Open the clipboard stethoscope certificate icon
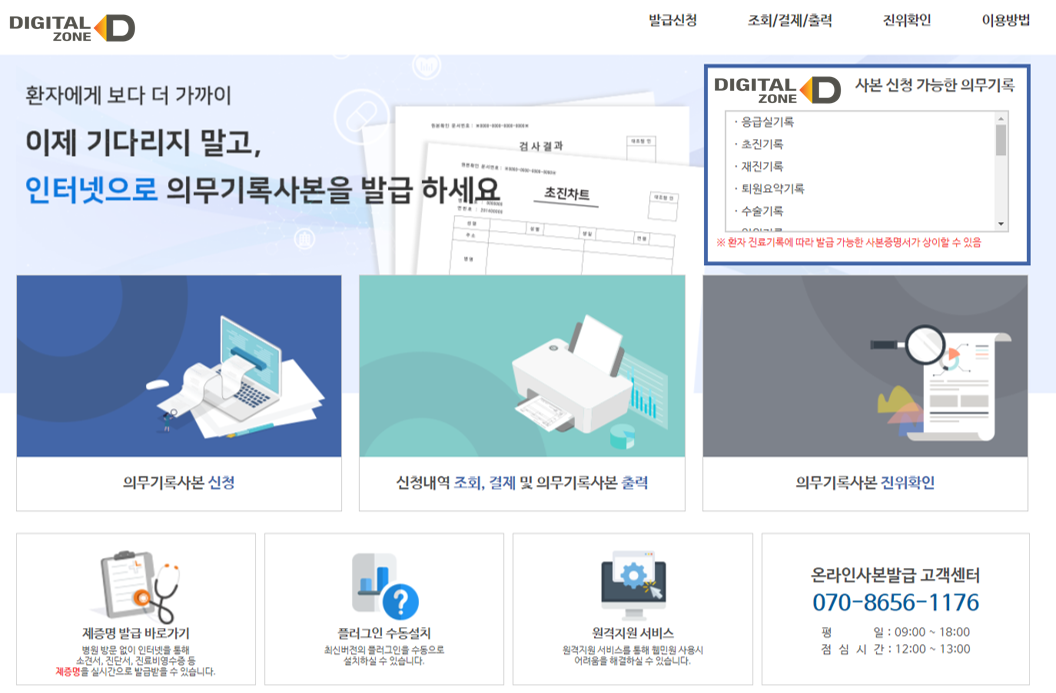 tap(136, 586)
